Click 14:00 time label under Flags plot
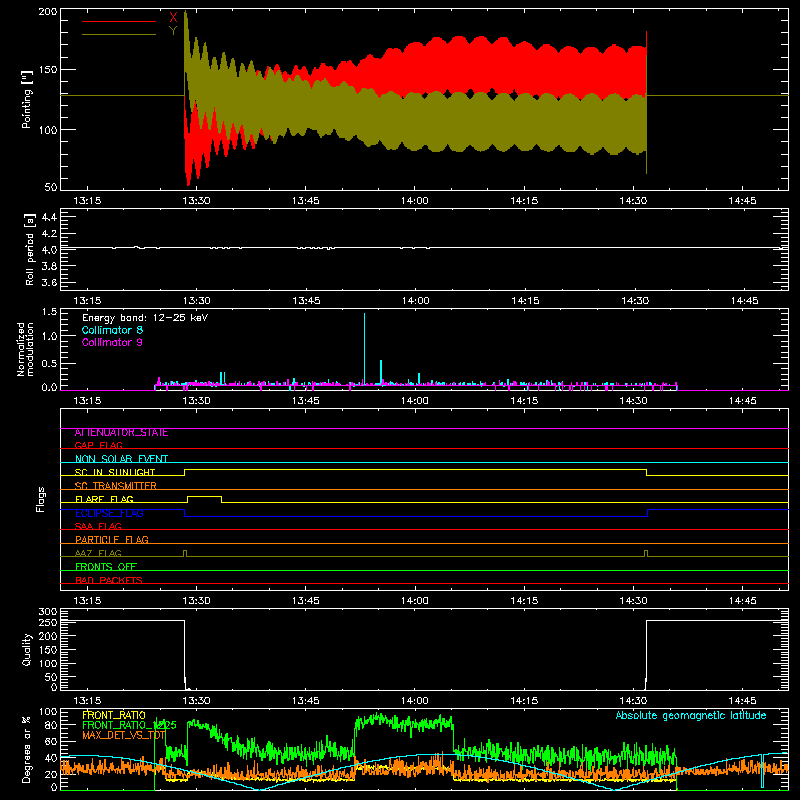 click(415, 601)
